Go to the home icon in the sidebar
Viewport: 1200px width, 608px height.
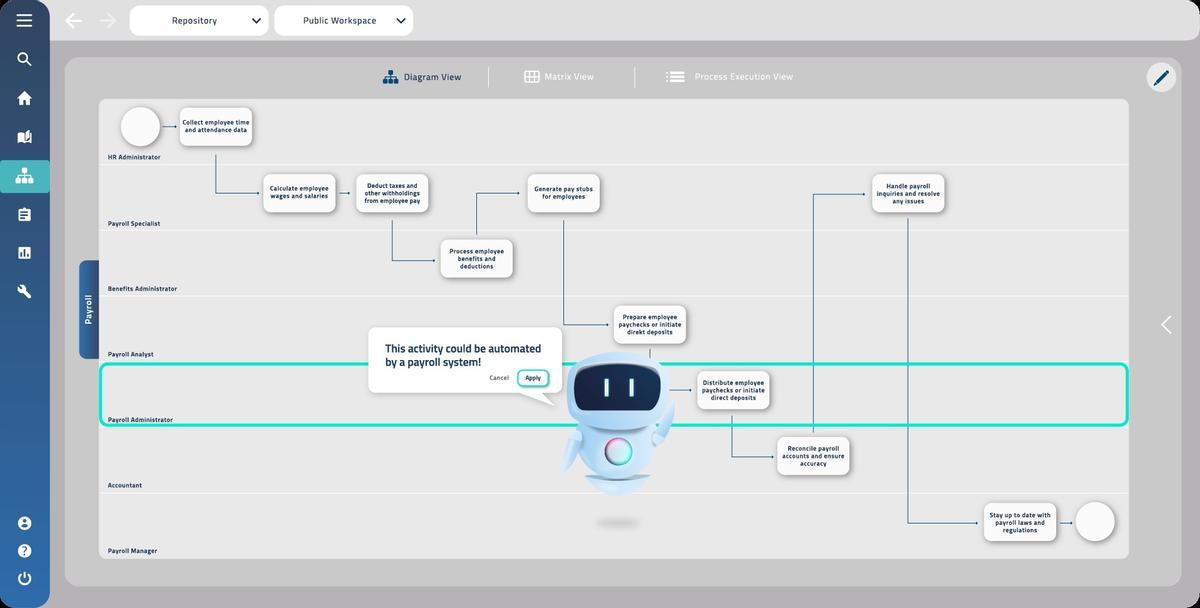click(x=24, y=98)
